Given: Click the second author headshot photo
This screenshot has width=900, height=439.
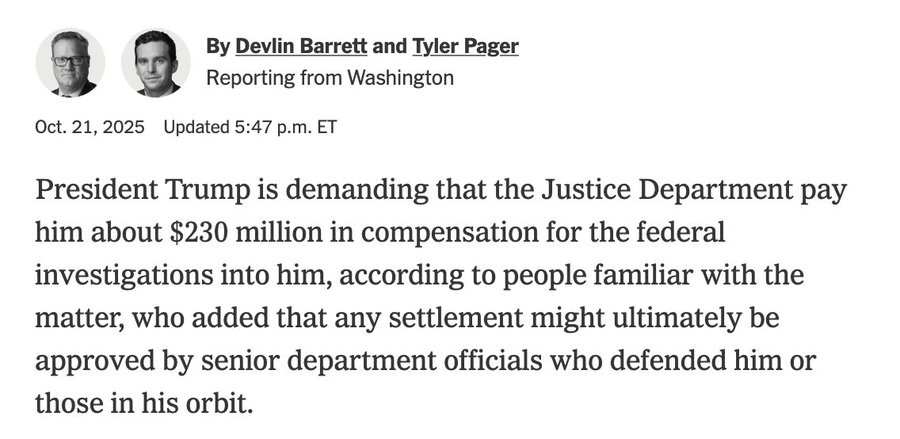Looking at the screenshot, I should coord(156,62).
